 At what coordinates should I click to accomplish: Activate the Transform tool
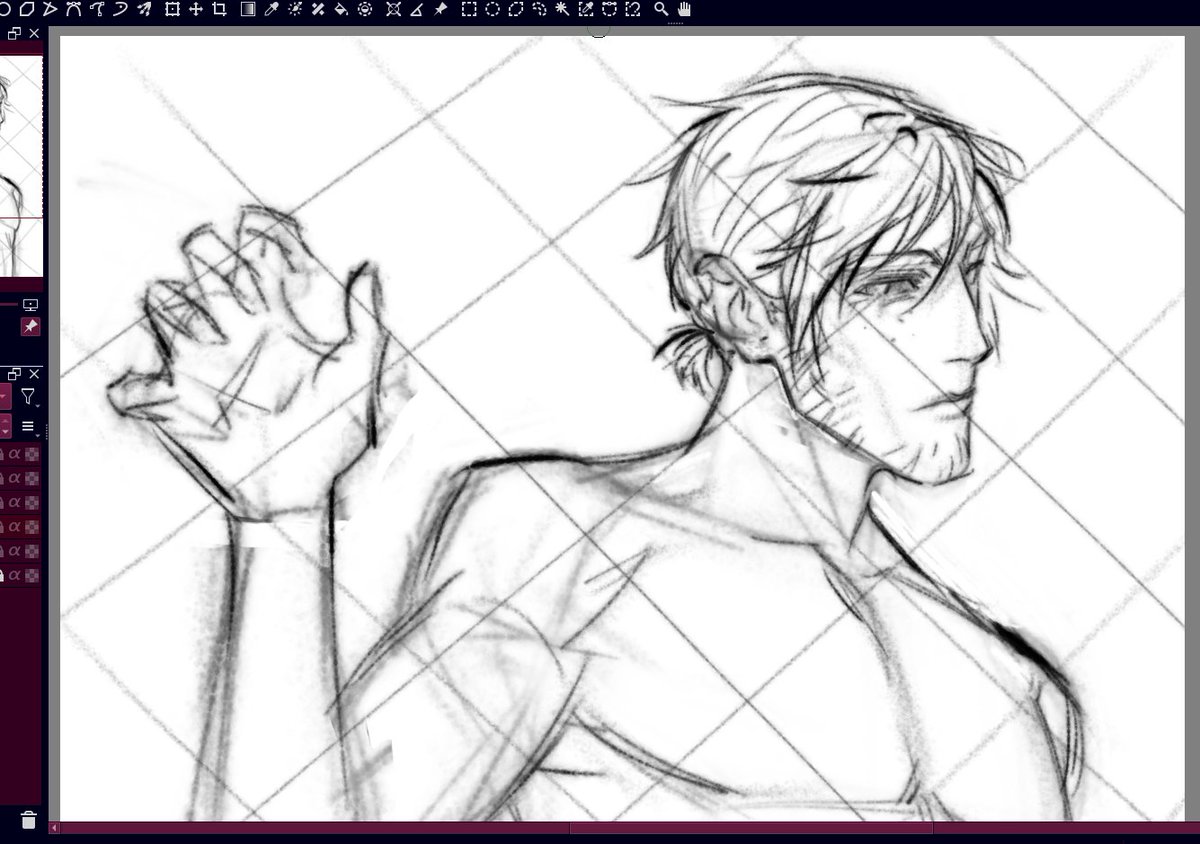[173, 9]
